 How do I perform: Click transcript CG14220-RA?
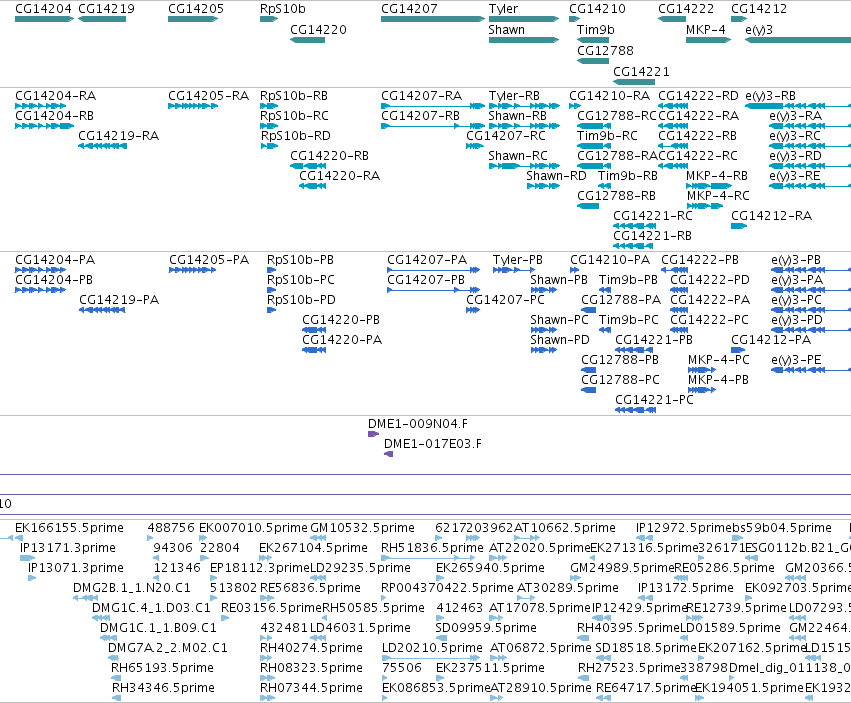(x=339, y=176)
